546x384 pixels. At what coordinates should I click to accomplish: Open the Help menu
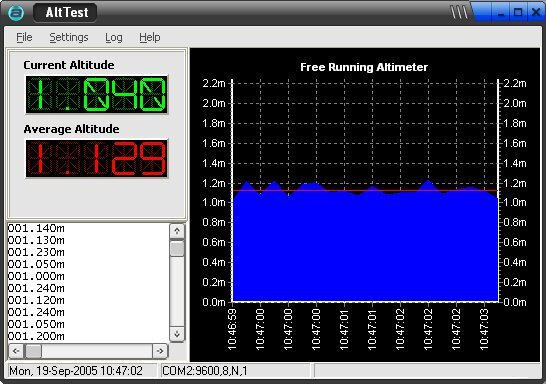[150, 37]
